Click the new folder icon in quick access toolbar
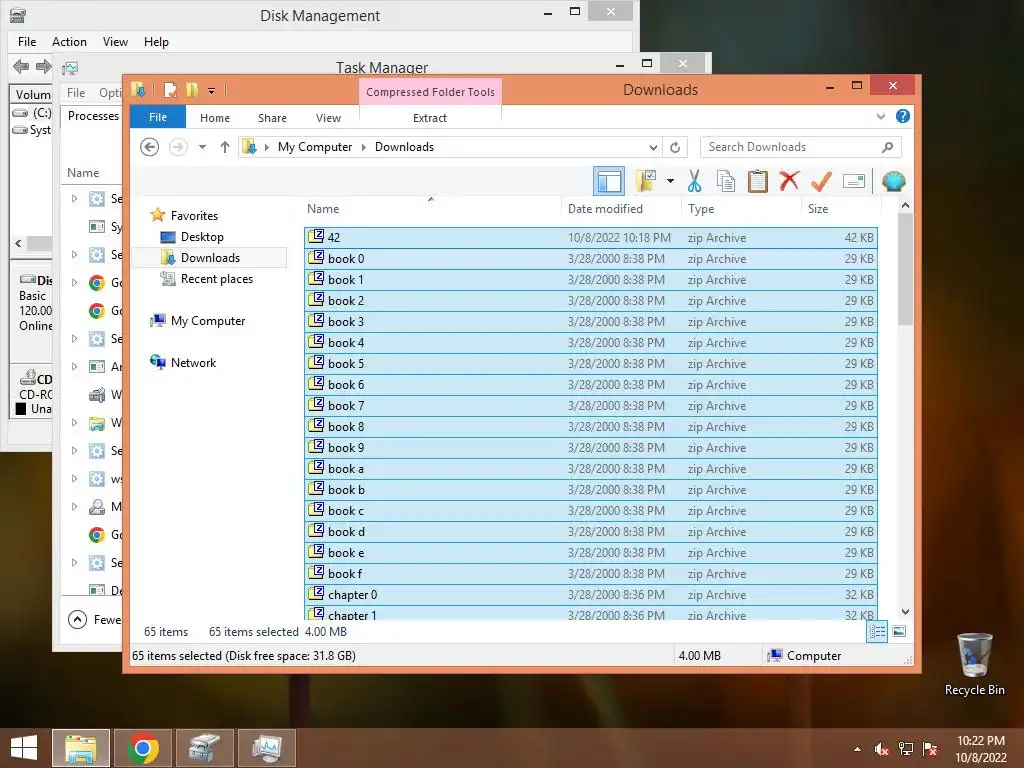This screenshot has height=768, width=1024. pos(192,90)
